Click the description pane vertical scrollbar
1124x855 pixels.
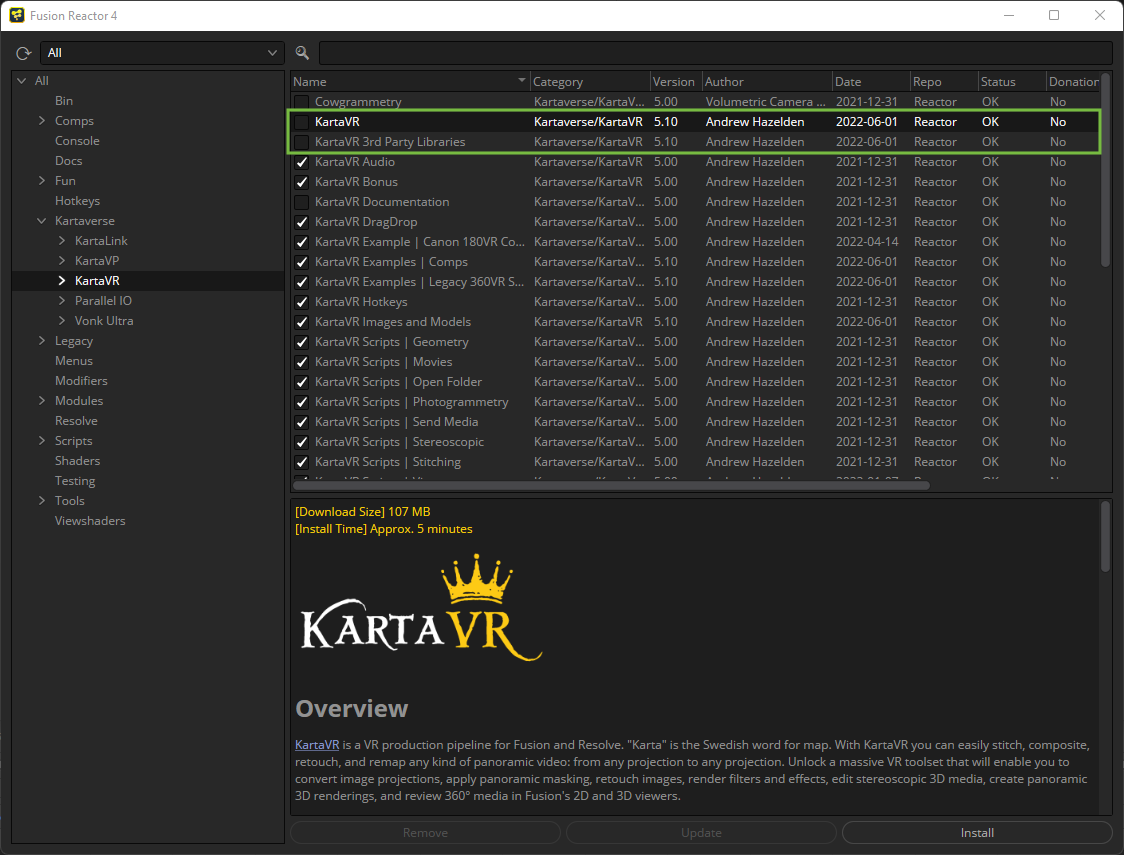click(x=1105, y=537)
